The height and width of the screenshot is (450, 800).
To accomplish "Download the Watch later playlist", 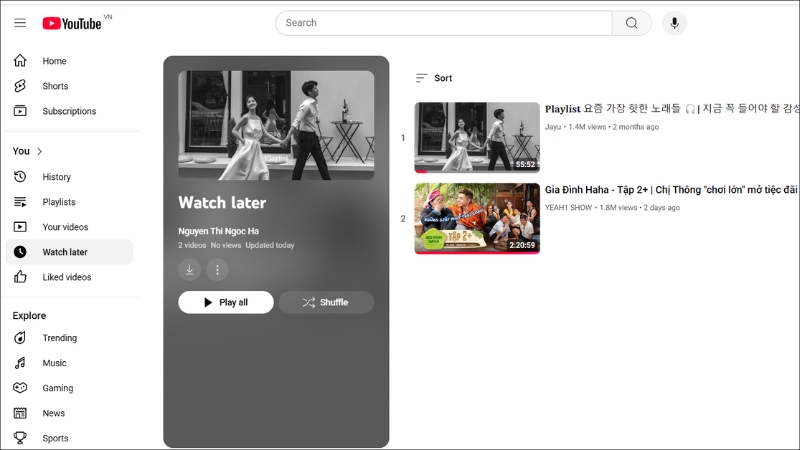I will (189, 270).
